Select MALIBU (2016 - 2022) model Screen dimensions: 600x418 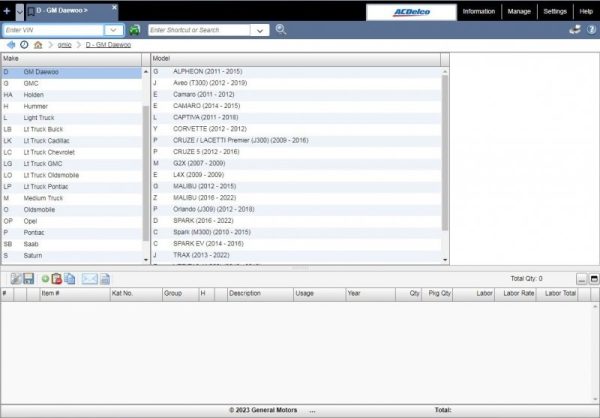[x=296, y=198]
